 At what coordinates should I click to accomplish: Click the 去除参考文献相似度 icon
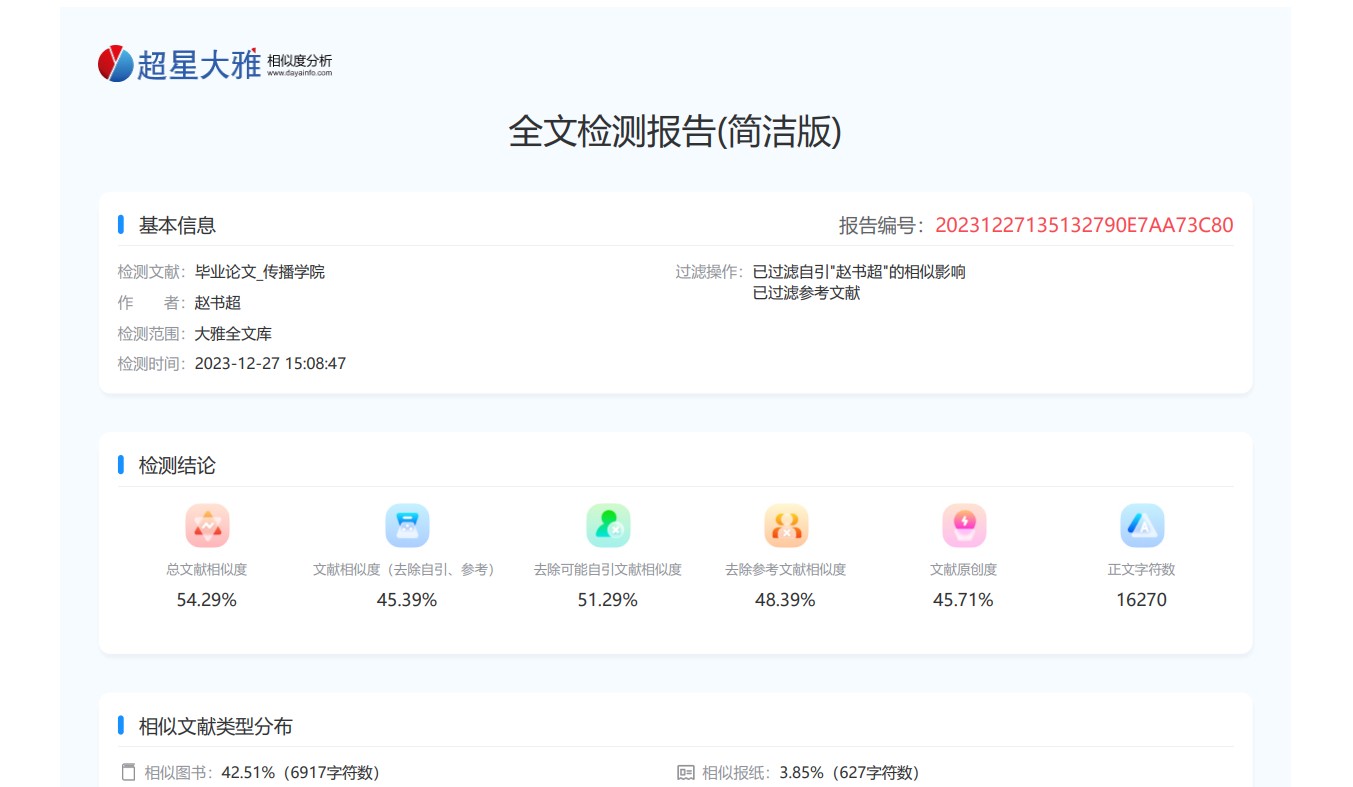(x=786, y=526)
